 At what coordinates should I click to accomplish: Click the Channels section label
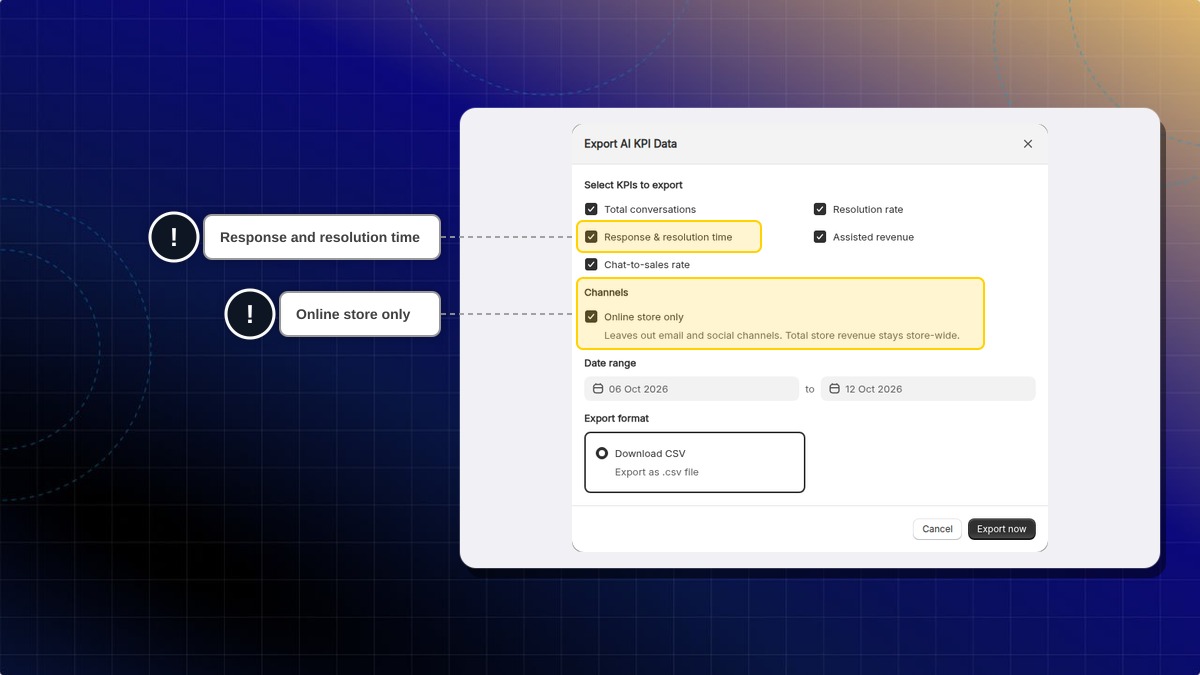tap(606, 293)
